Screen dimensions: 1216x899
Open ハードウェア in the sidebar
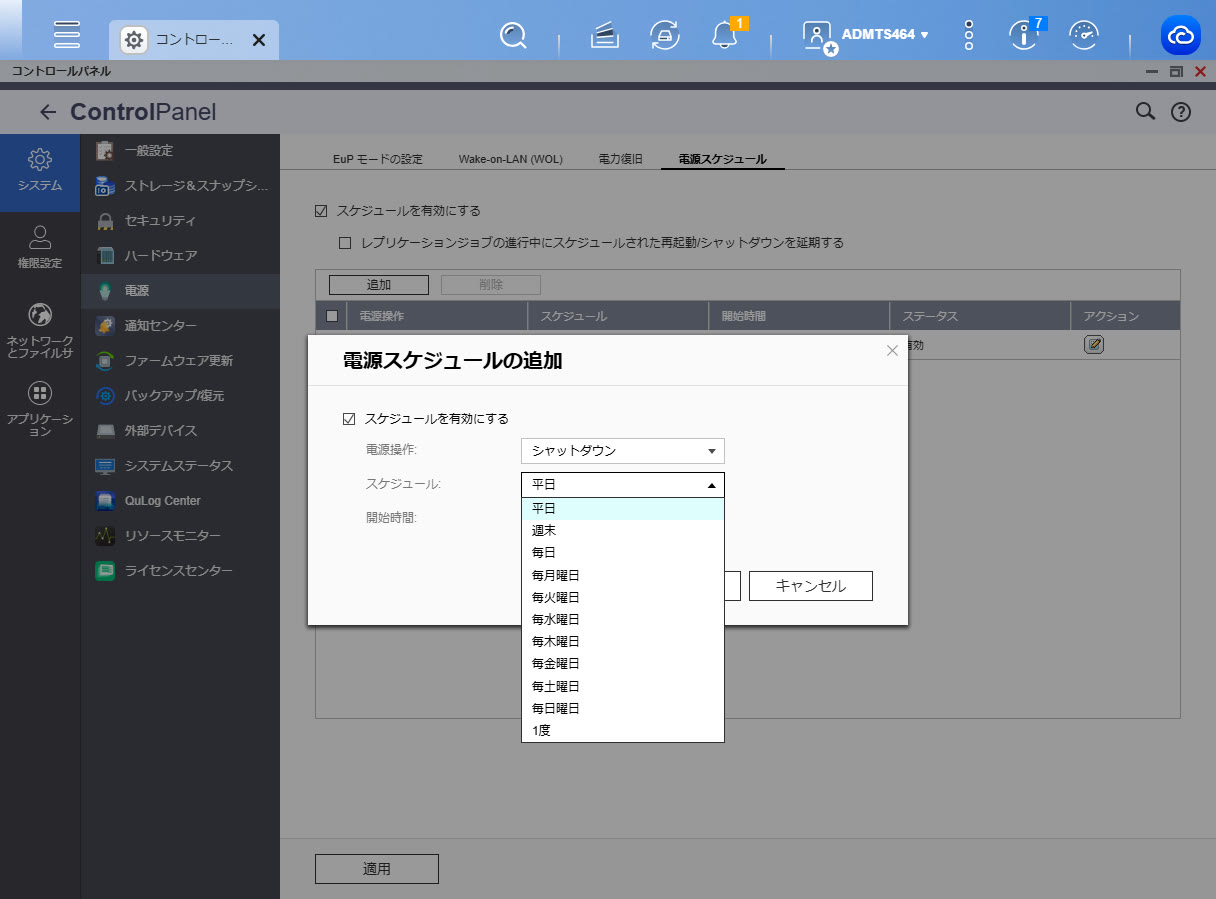[x=160, y=256]
